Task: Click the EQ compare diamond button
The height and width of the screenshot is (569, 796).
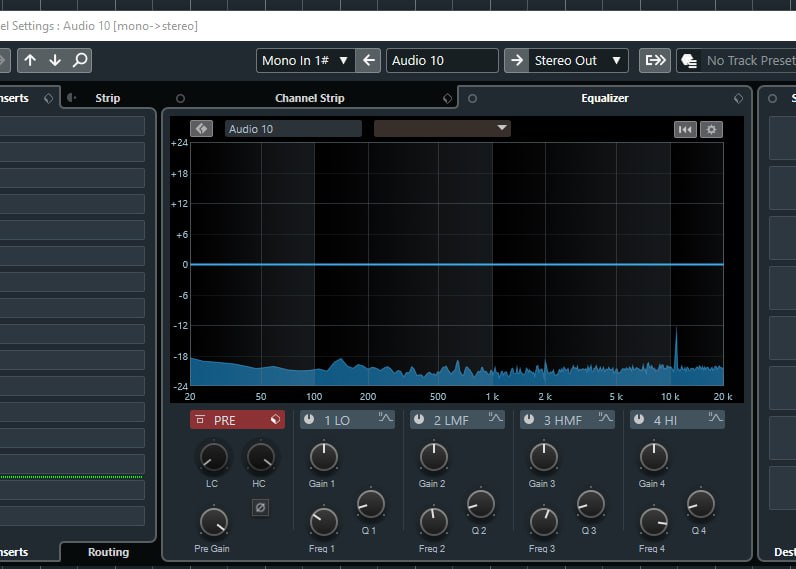Action: tap(202, 128)
